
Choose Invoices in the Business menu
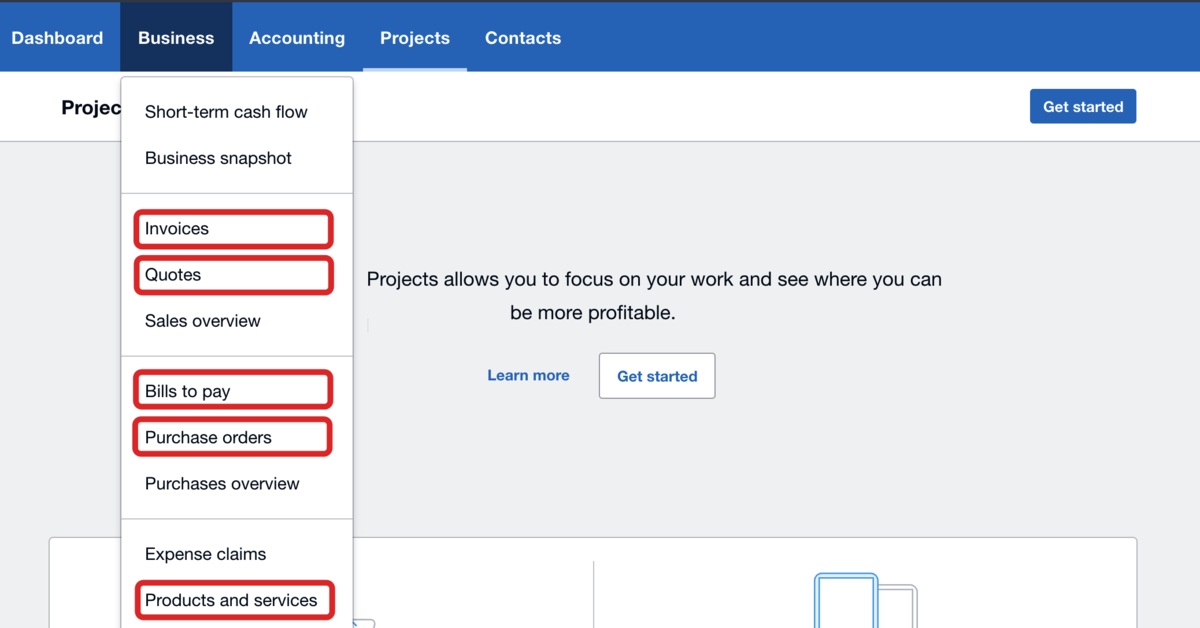click(237, 229)
